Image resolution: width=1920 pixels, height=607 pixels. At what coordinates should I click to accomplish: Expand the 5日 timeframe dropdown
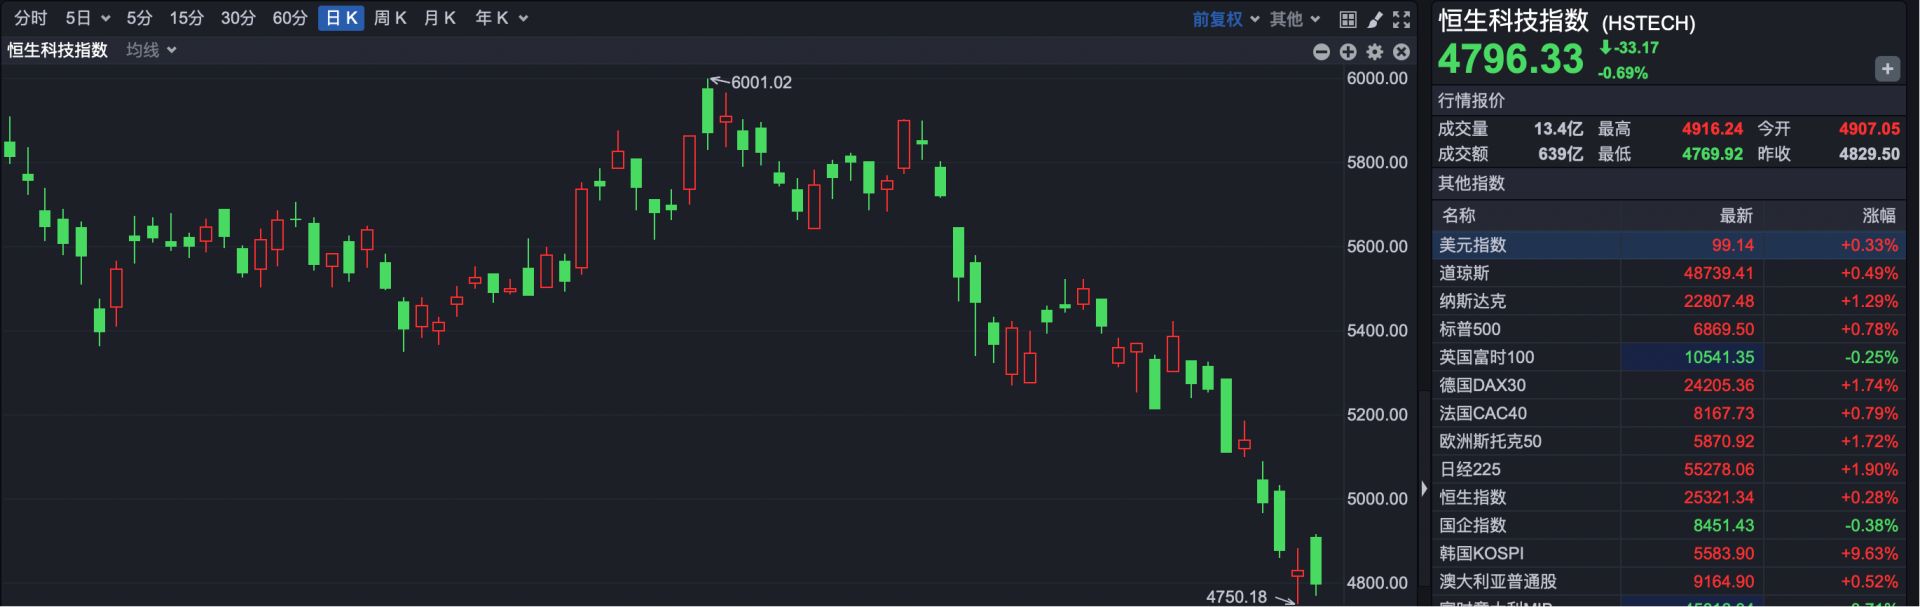[87, 18]
